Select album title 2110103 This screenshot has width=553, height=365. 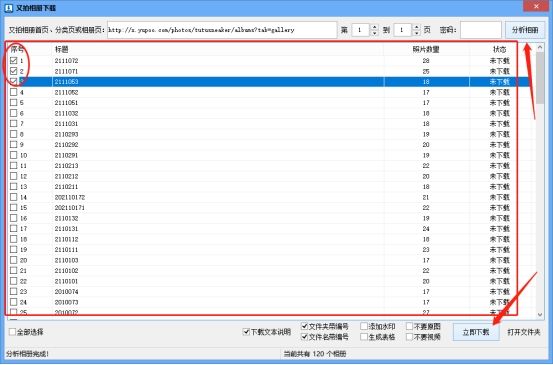pyautogui.click(x=66, y=260)
